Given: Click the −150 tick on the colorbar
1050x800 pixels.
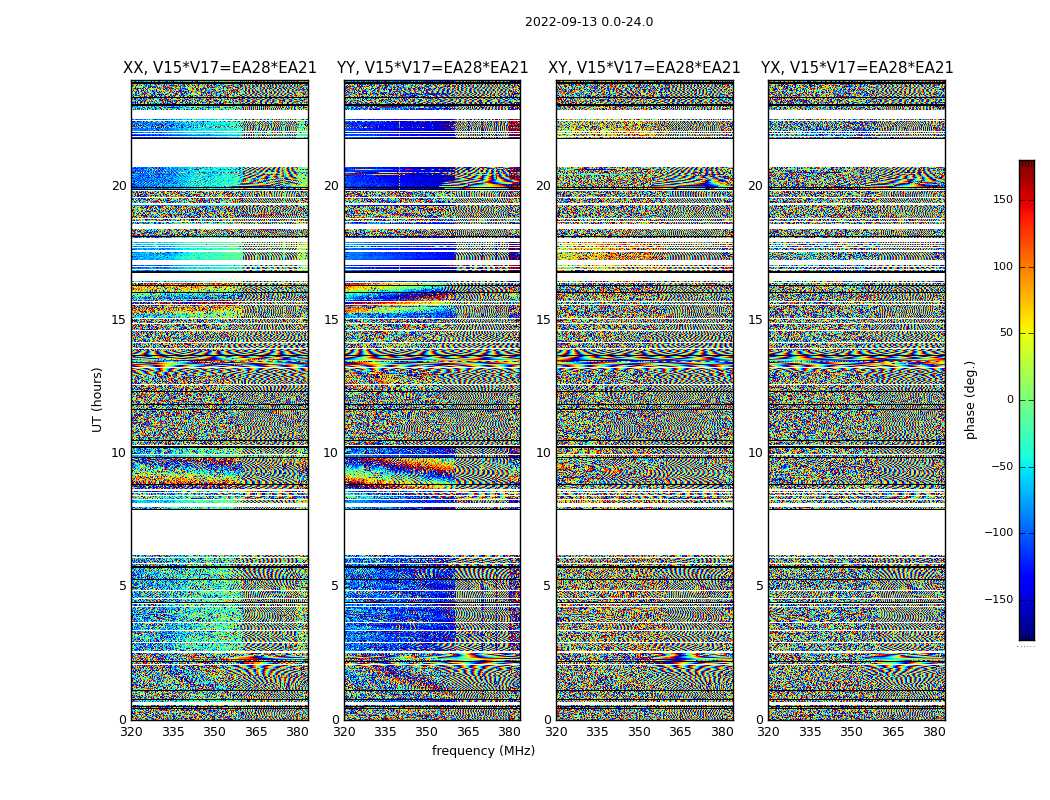Looking at the screenshot, I should (998, 600).
